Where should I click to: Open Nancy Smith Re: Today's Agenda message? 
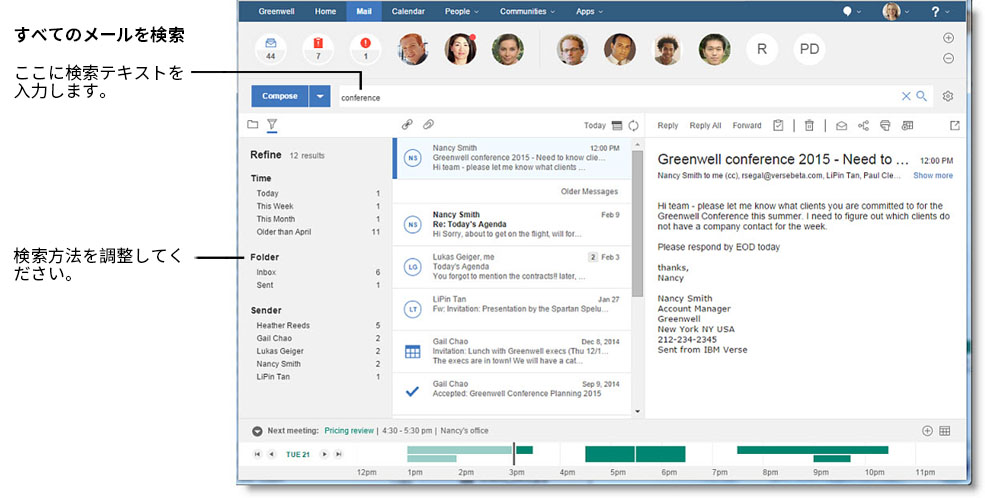tap(512, 224)
